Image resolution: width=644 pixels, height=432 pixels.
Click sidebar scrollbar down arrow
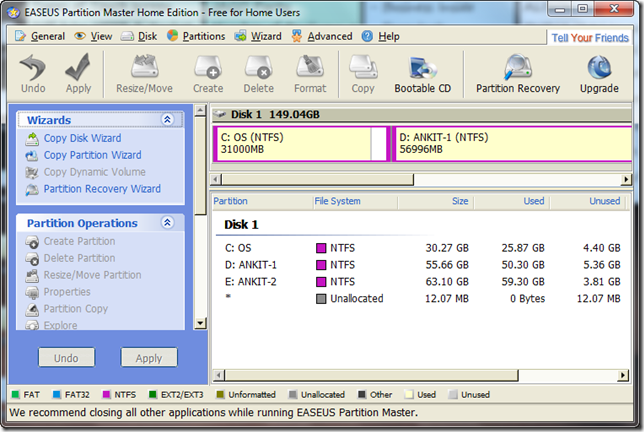200,323
